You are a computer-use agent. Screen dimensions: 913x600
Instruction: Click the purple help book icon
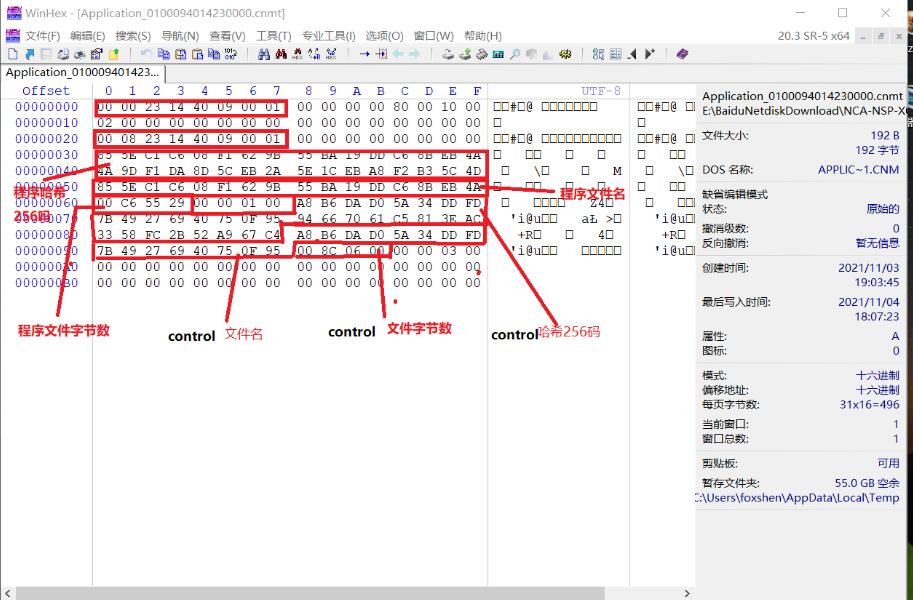point(682,54)
